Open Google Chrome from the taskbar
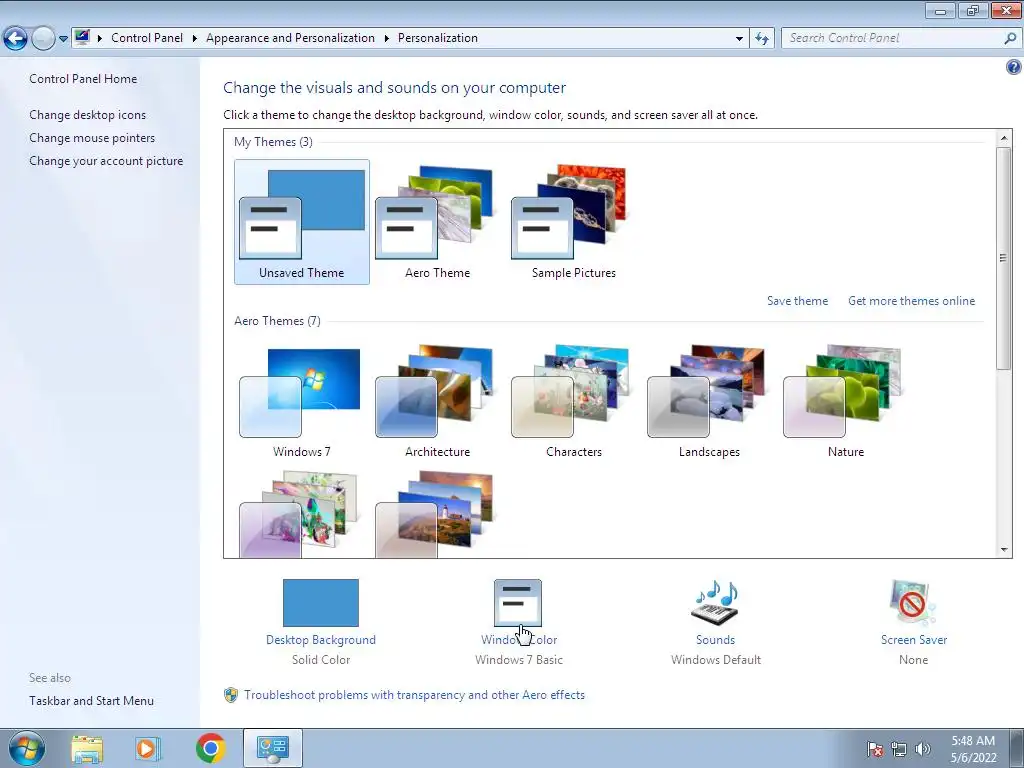Screen dimensions: 1024x768 coord(210,748)
